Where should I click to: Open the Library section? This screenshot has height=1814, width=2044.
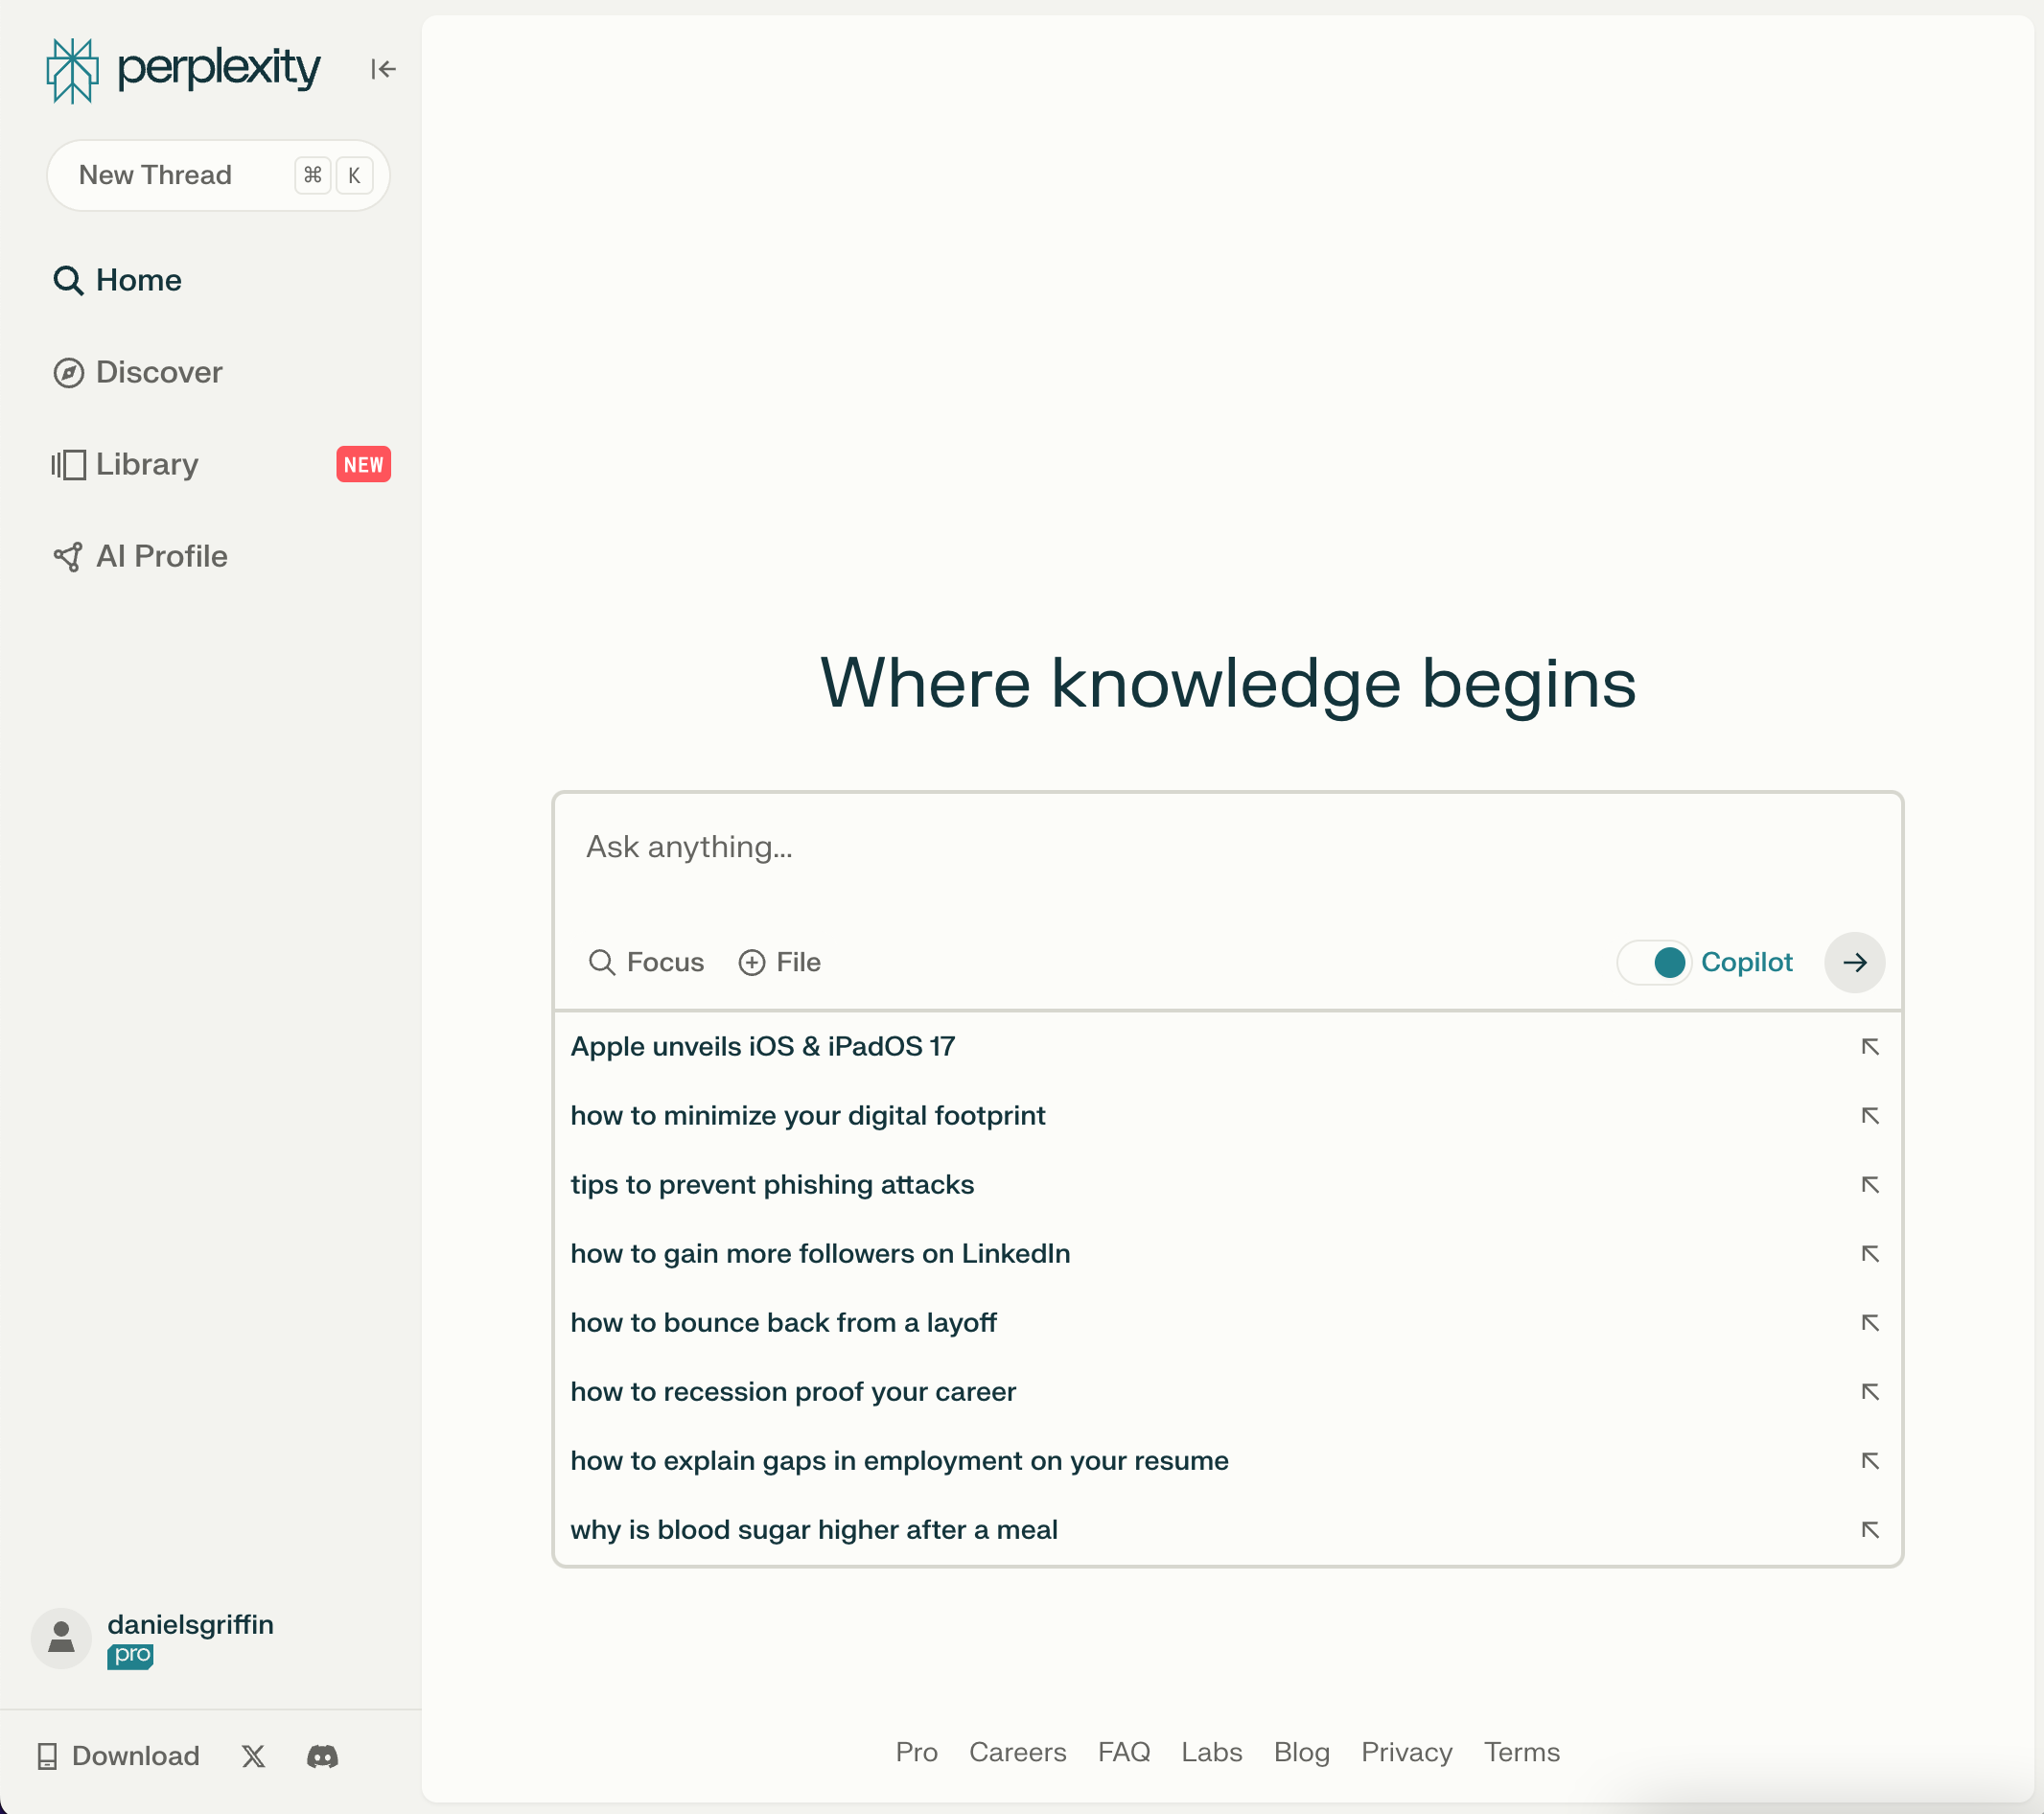click(x=125, y=464)
